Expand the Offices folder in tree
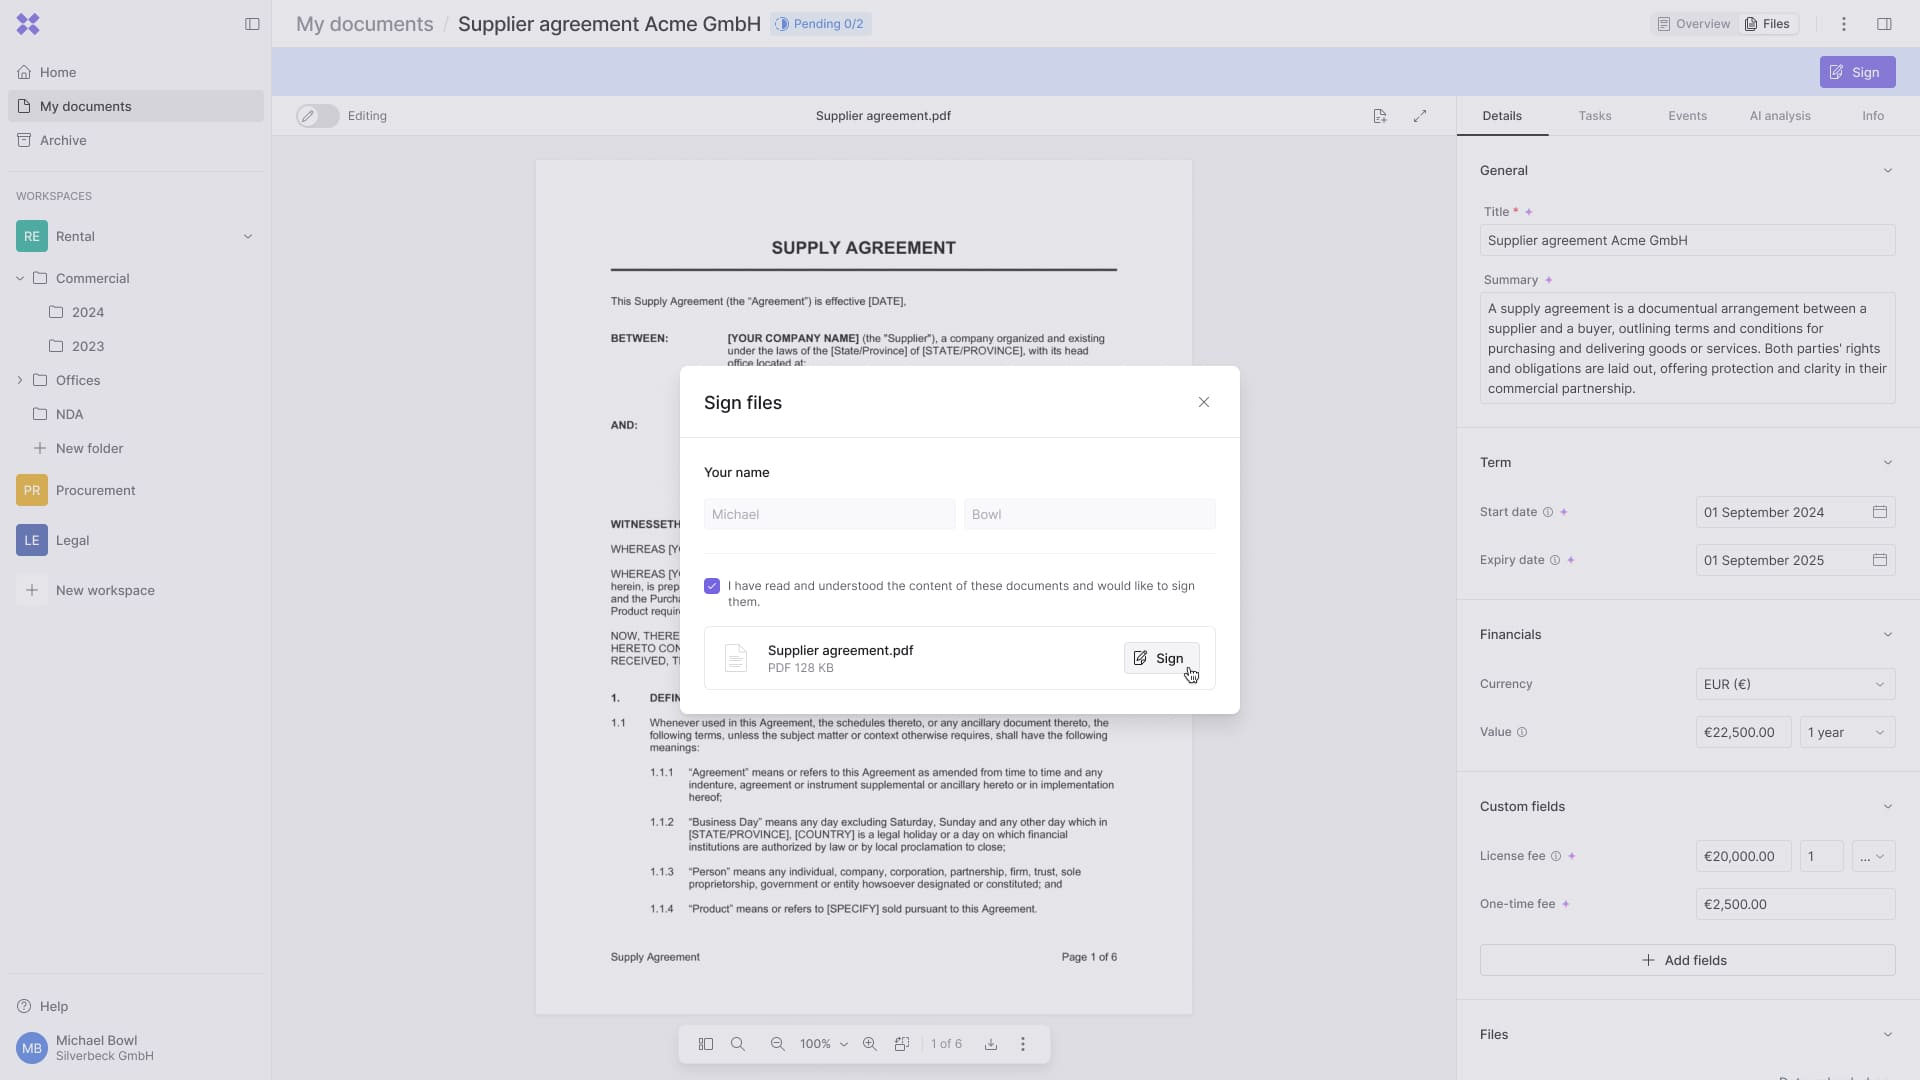 click(20, 380)
